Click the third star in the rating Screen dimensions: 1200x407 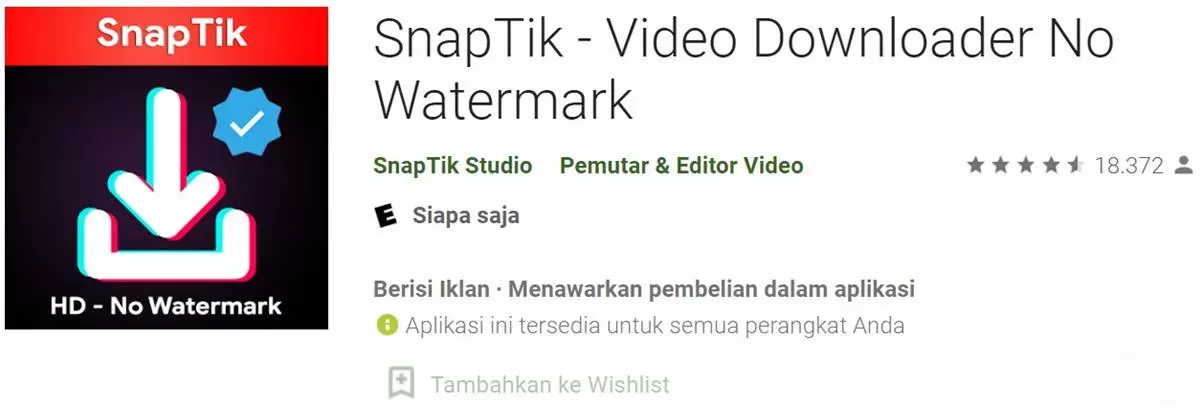tap(1026, 165)
